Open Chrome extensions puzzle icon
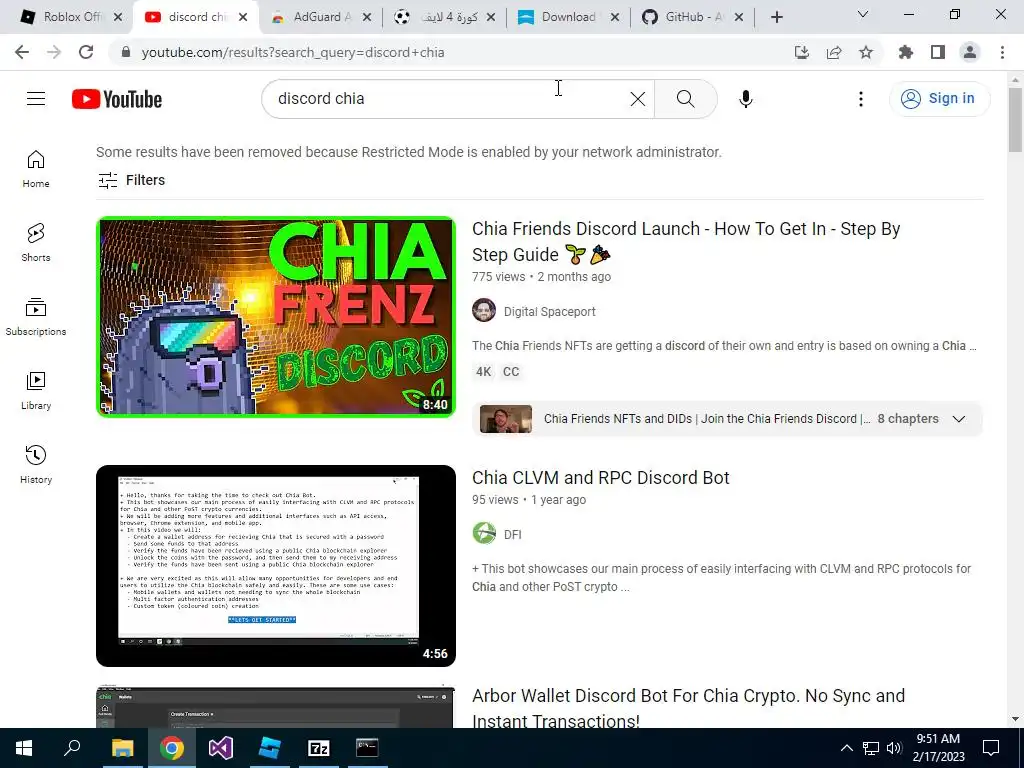Image resolution: width=1024 pixels, height=768 pixels. point(906,52)
